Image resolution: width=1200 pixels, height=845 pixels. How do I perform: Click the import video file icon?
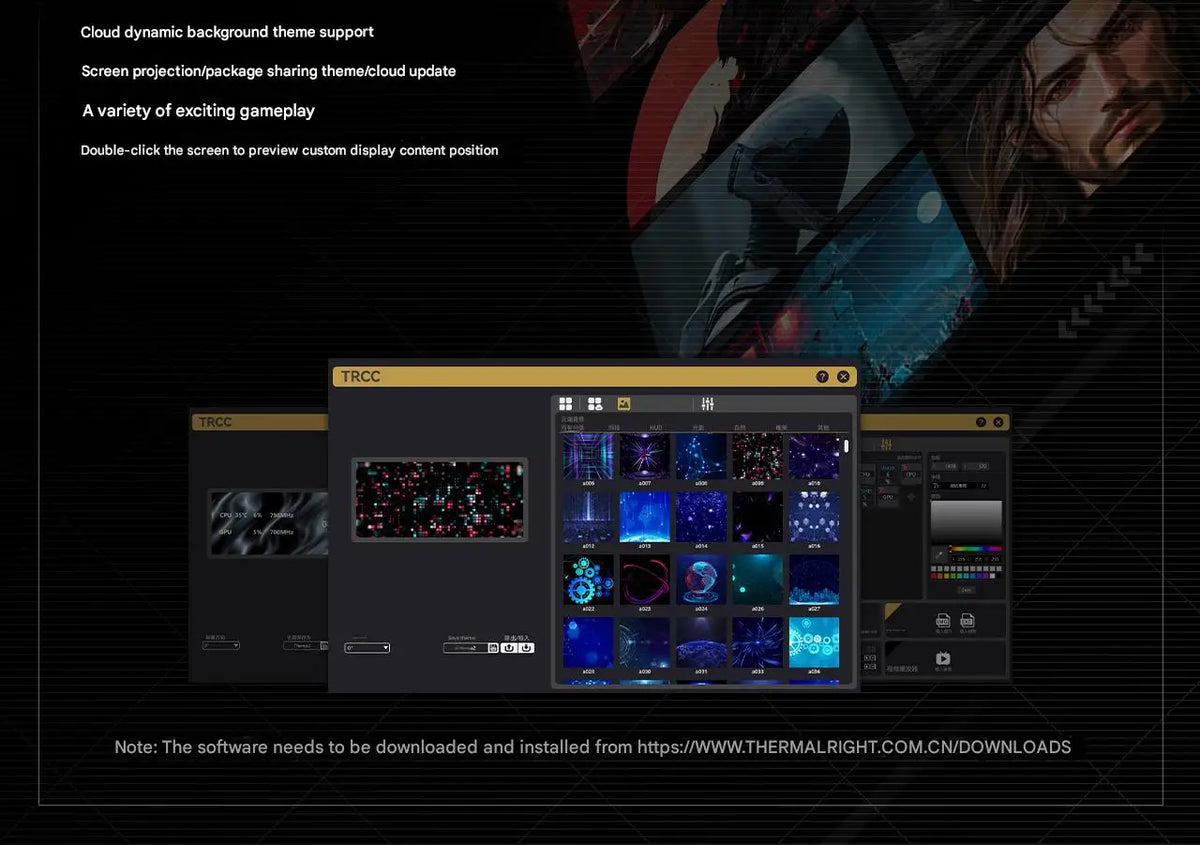tap(967, 621)
